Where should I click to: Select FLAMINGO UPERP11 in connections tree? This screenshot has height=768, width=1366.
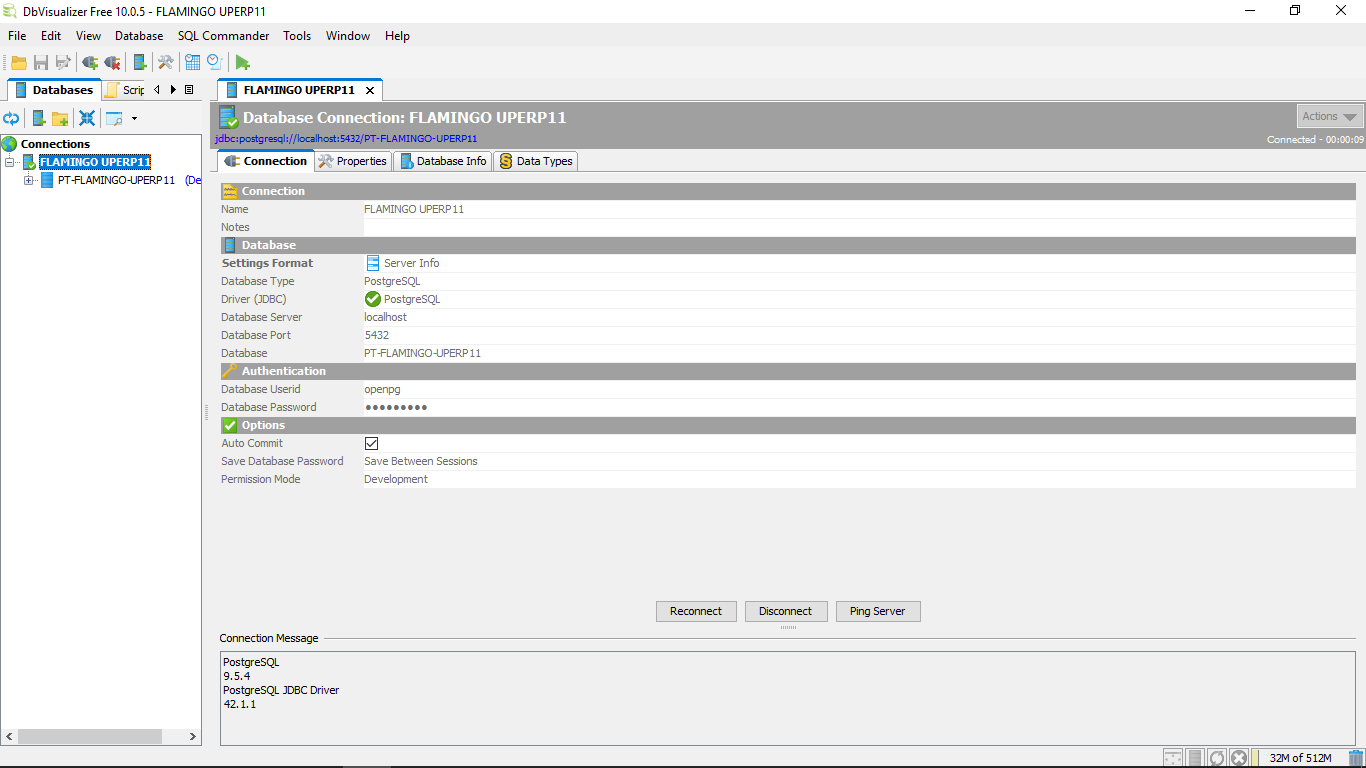tap(95, 162)
